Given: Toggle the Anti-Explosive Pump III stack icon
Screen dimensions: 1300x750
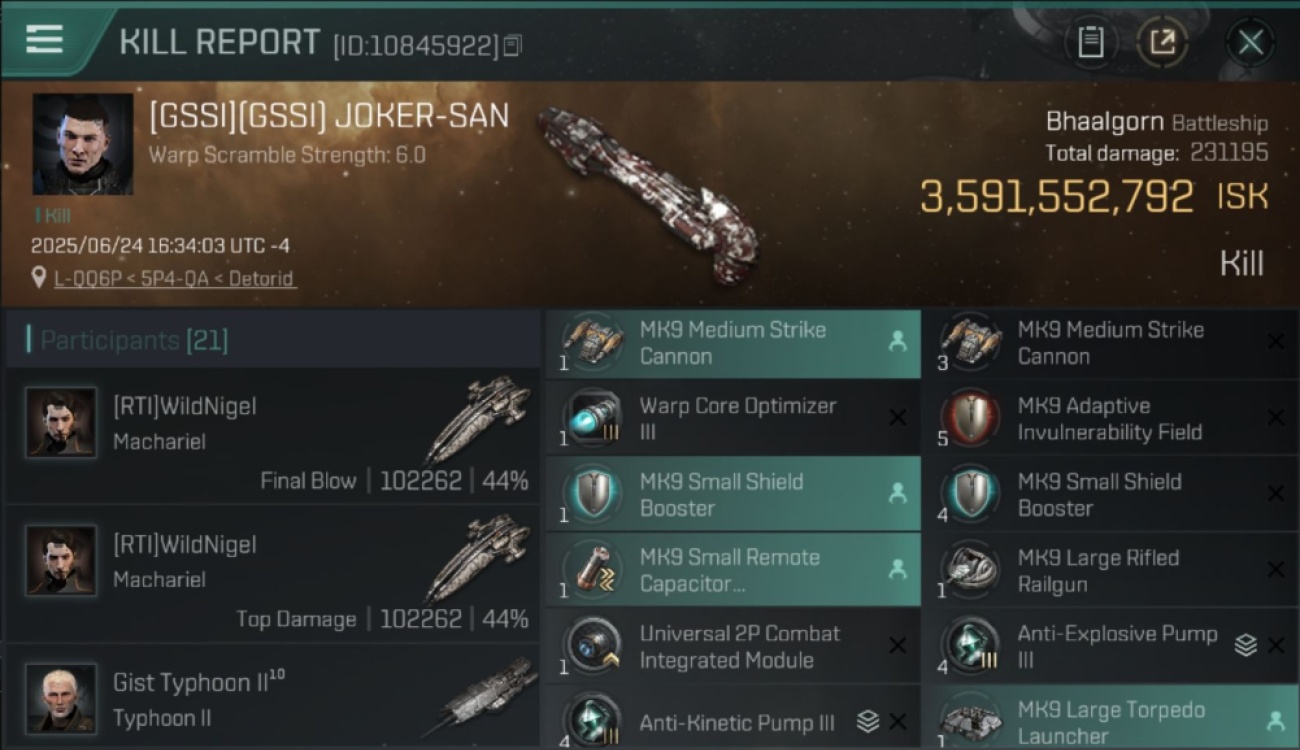Looking at the screenshot, I should point(1245,645).
